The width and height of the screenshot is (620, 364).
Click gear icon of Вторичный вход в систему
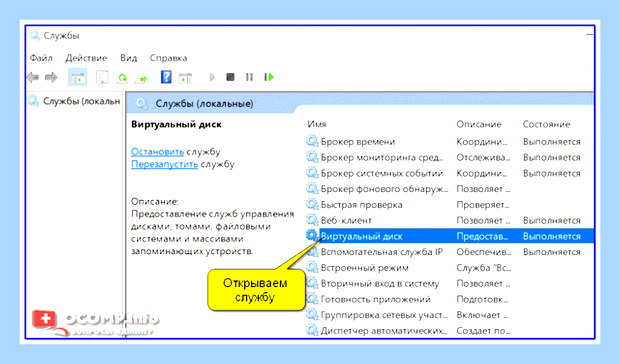click(x=312, y=283)
